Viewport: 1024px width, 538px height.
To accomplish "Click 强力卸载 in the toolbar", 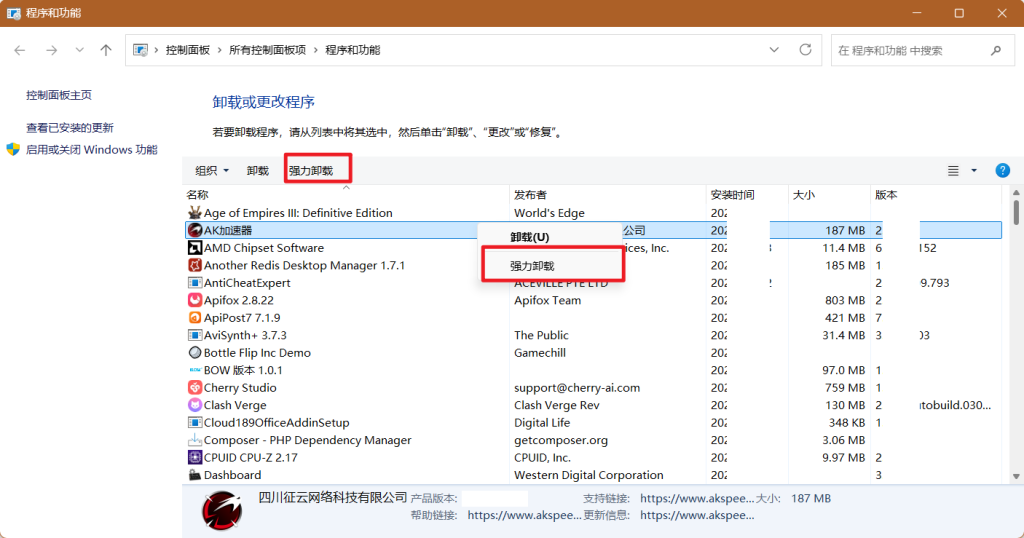I will 311,170.
